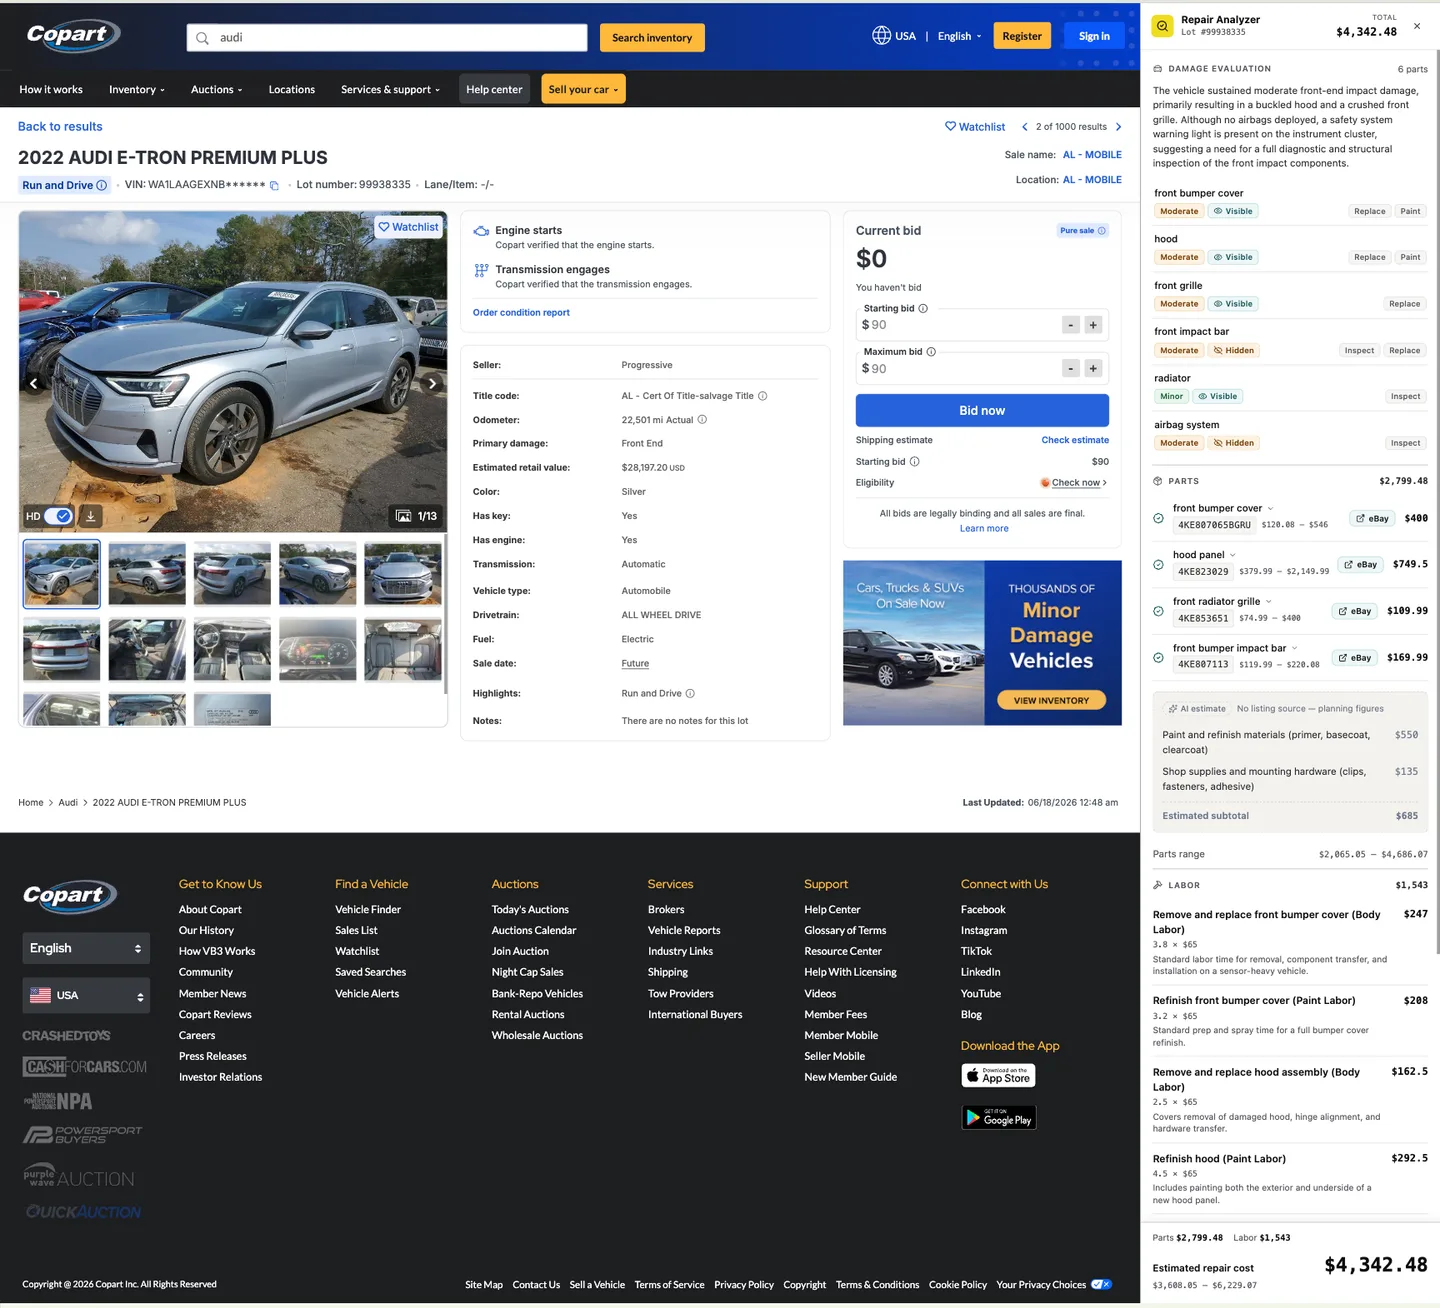Open the English language dropdown in header
Viewport: 1440px width, 1308px height.
click(959, 36)
